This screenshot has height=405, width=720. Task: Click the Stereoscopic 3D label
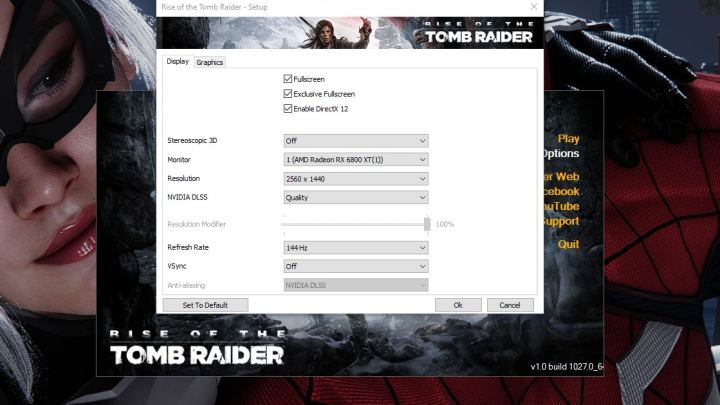pos(192,141)
